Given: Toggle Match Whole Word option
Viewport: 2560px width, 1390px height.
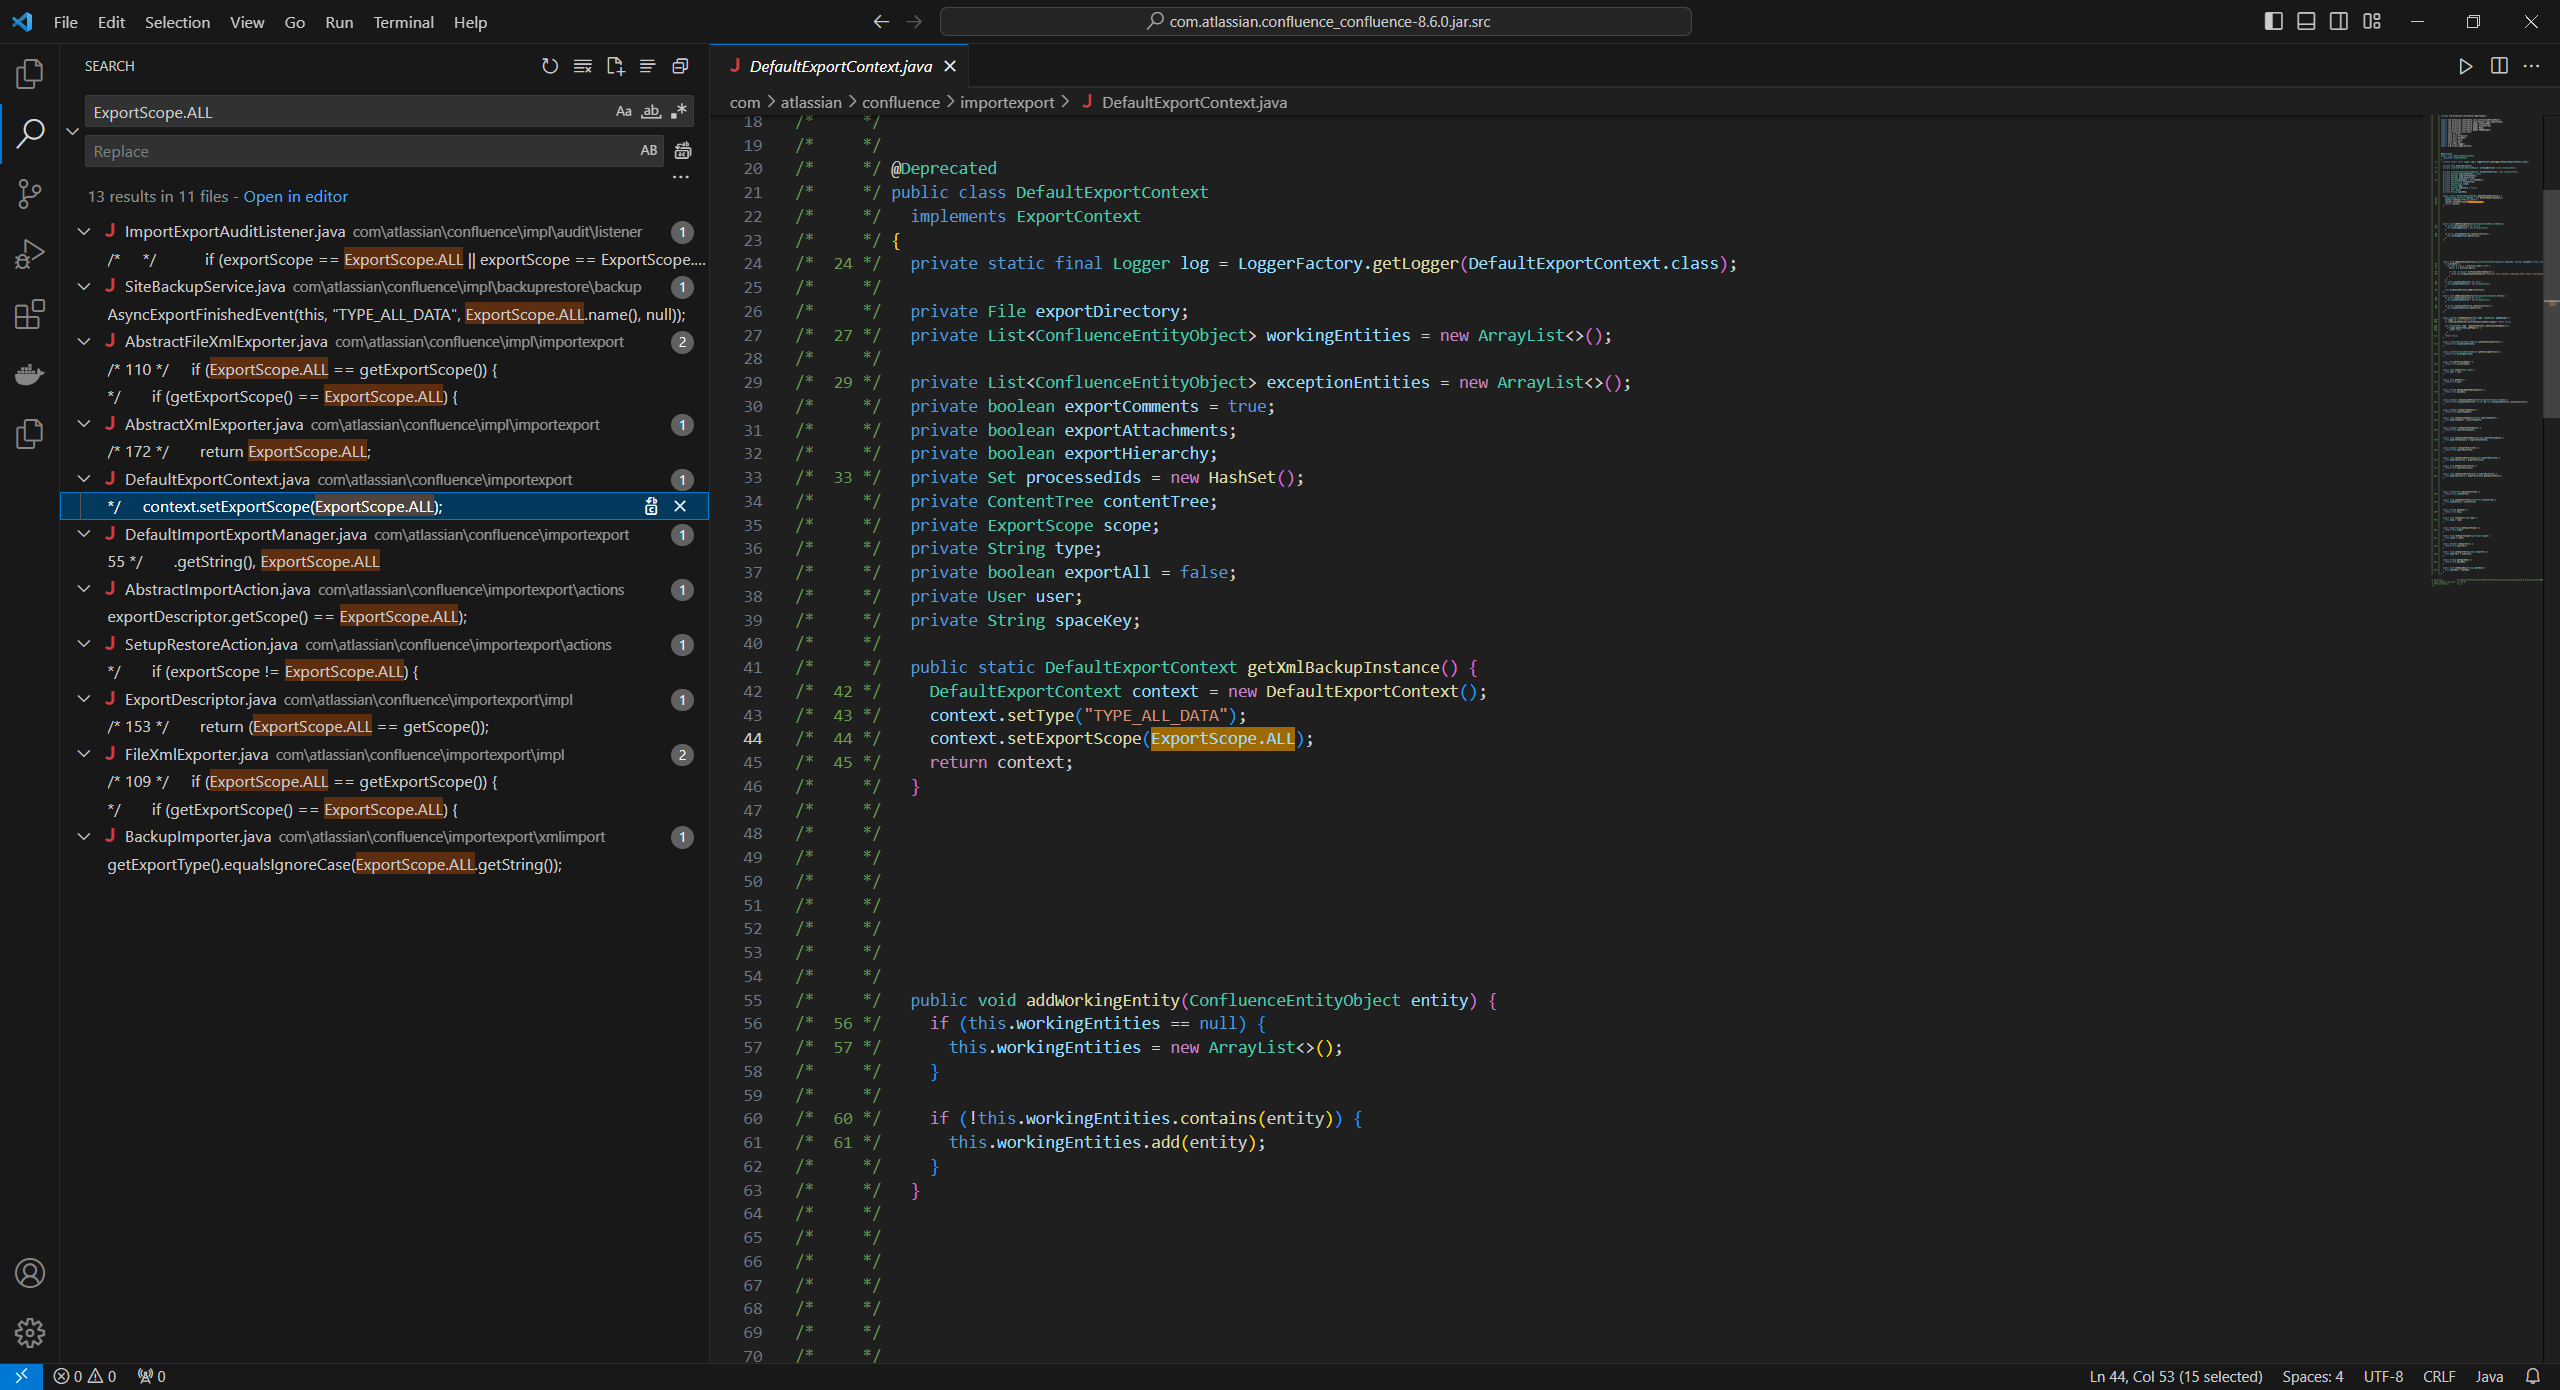Looking at the screenshot, I should [x=651, y=112].
